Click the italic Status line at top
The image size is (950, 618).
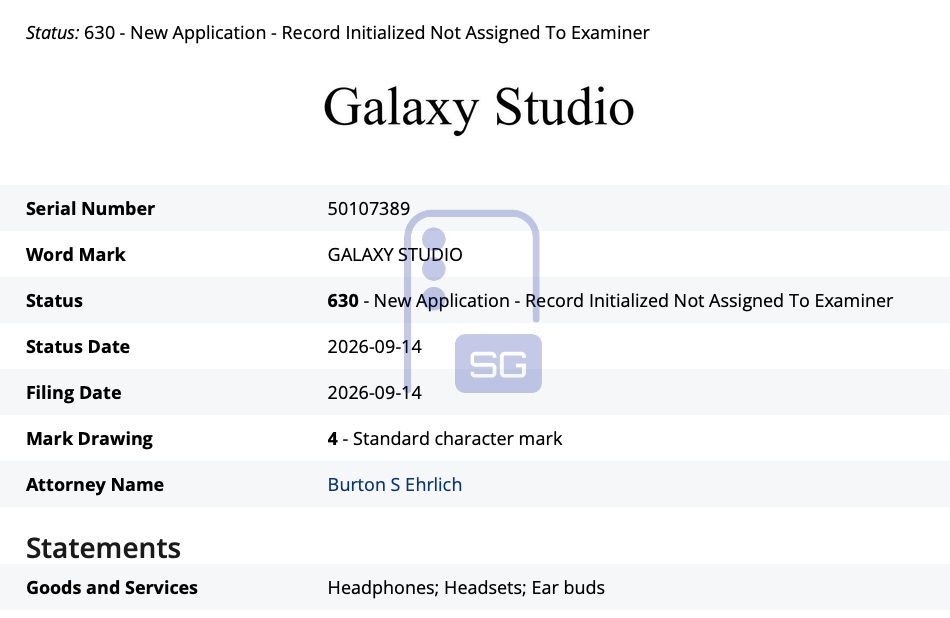coord(337,33)
